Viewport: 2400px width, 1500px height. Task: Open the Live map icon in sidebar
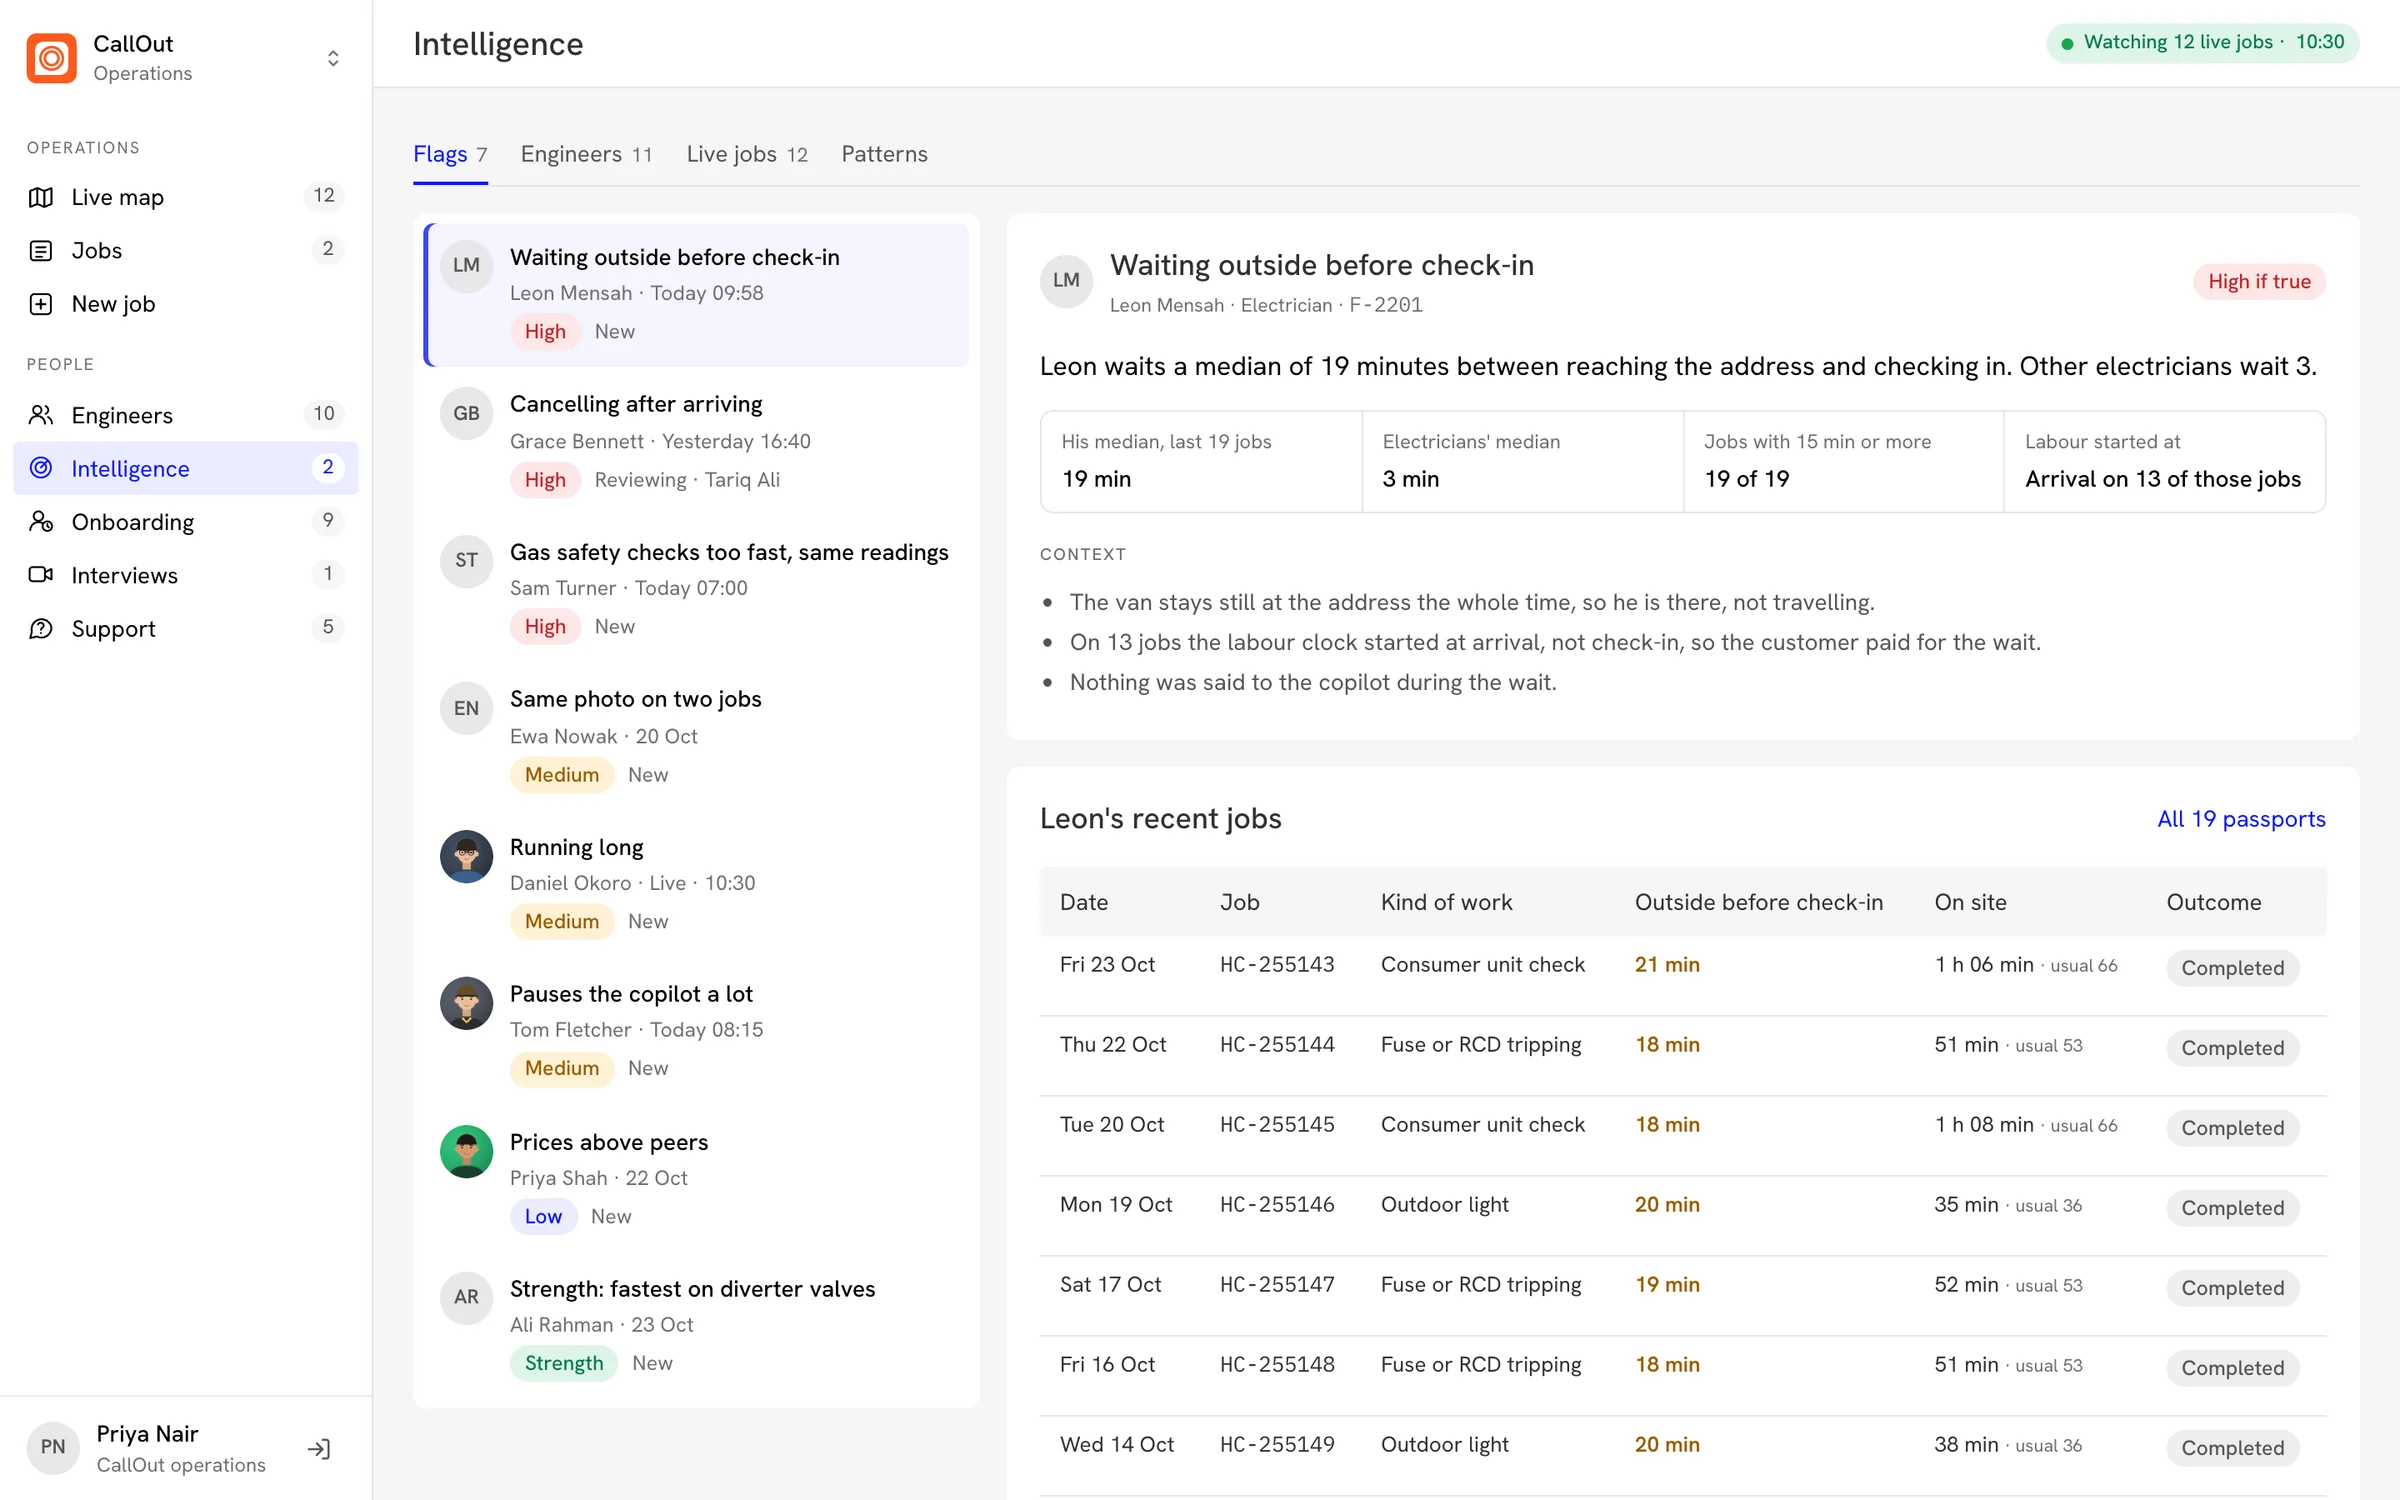tap(41, 197)
